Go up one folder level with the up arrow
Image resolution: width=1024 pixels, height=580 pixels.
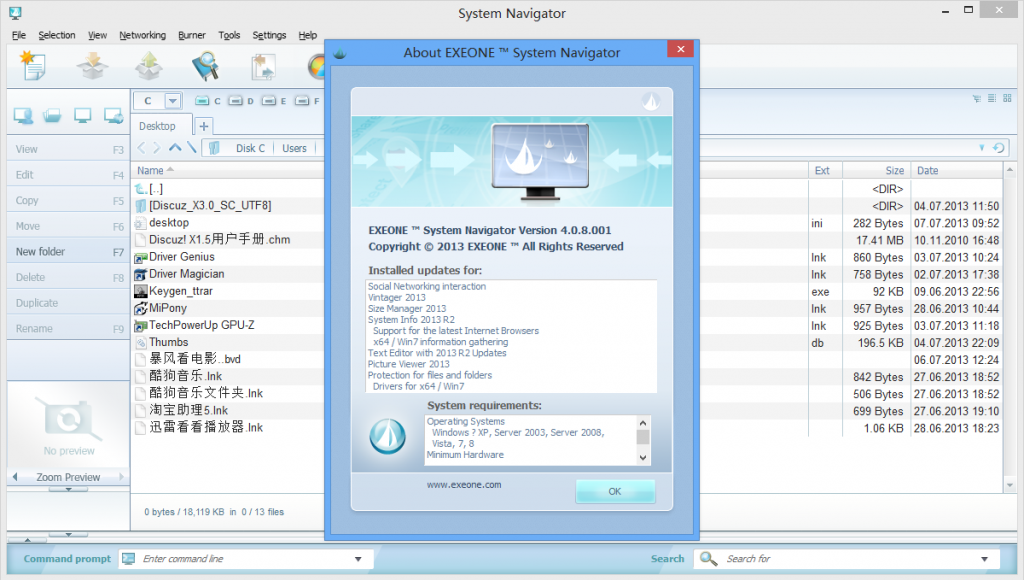coord(175,148)
